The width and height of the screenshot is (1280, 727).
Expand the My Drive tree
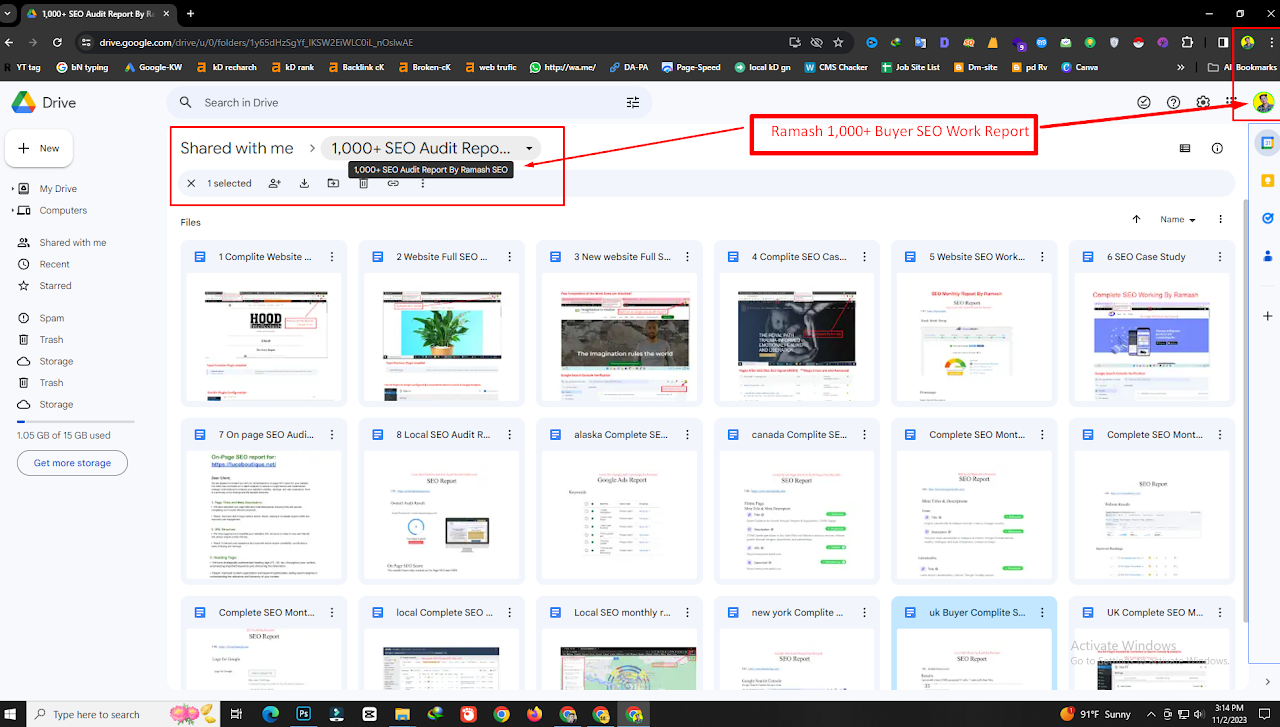pyautogui.click(x=11, y=188)
